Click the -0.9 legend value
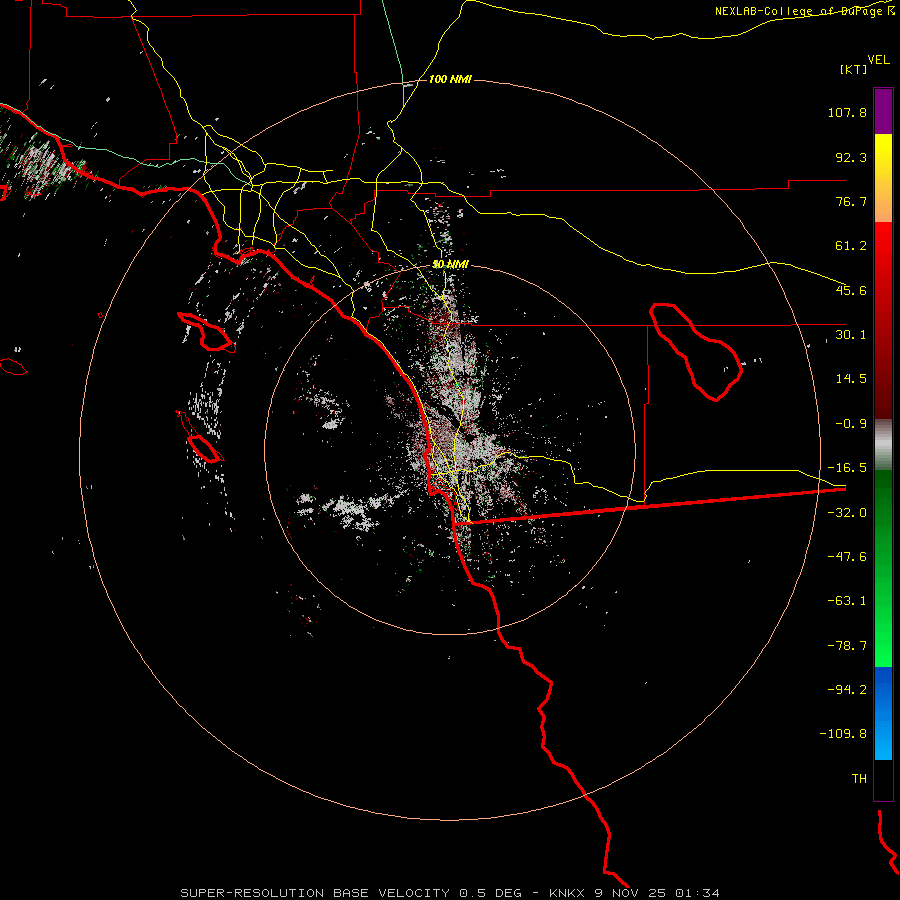The width and height of the screenshot is (900, 900). pos(851,424)
